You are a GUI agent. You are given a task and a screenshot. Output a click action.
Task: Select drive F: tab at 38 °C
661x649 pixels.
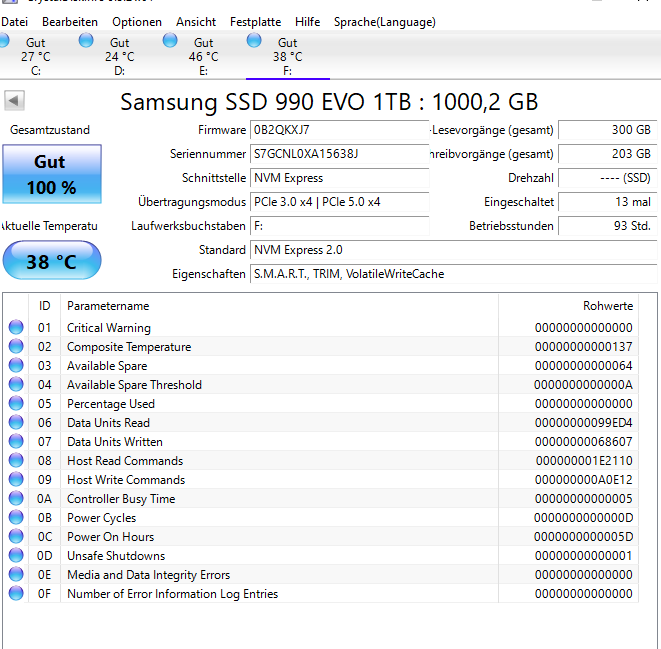coord(288,56)
